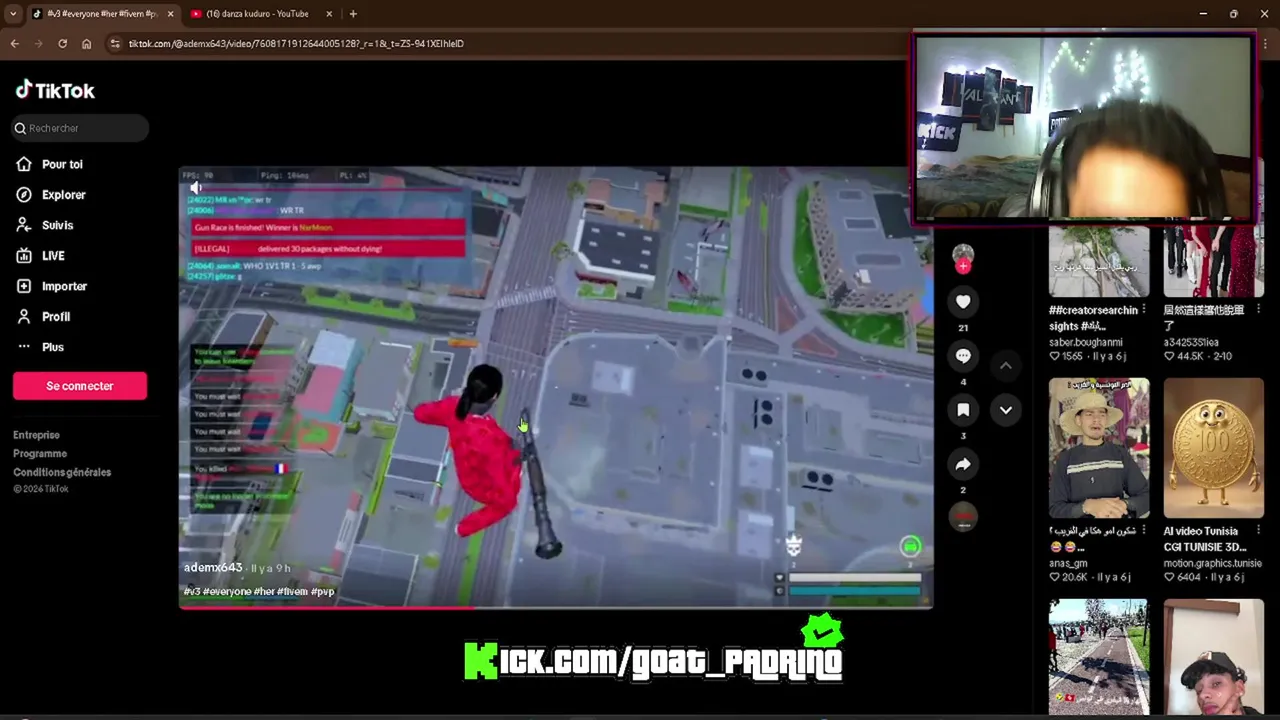Expand the Plus menu
The image size is (1280, 720).
(x=41, y=347)
